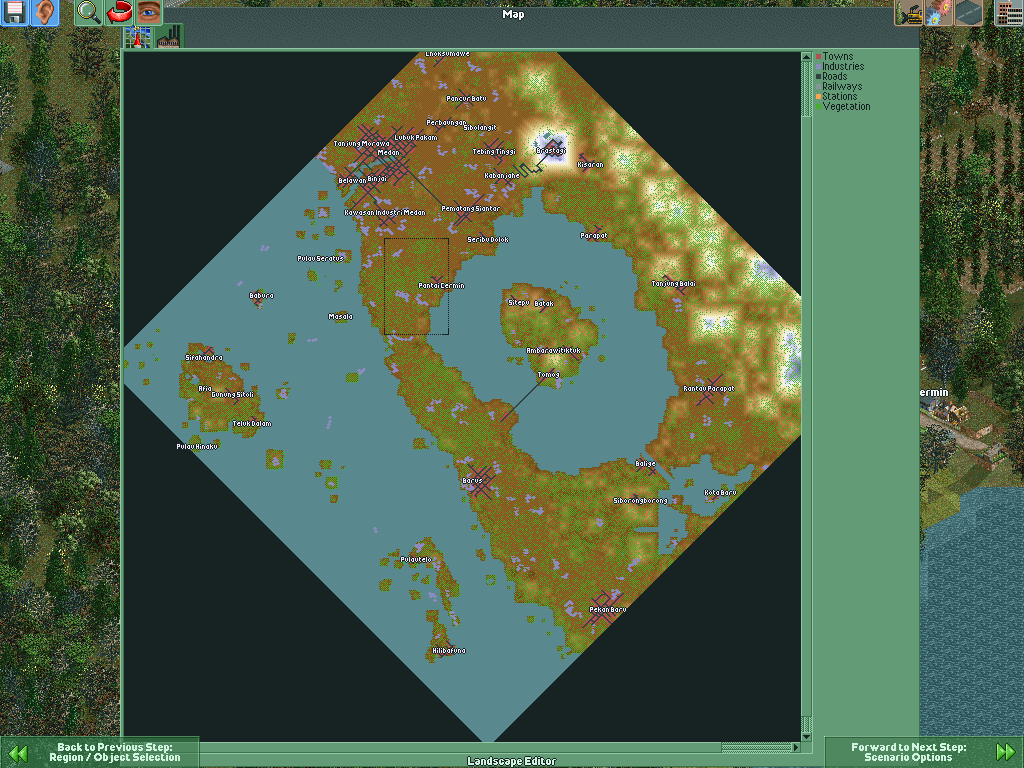1024x768 pixels.
Task: Open view options via the eye icon
Action: 148,12
